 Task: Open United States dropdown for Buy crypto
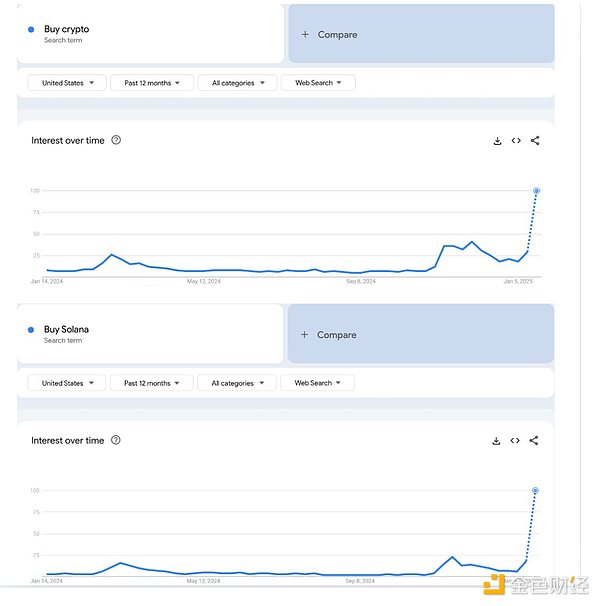(67, 83)
